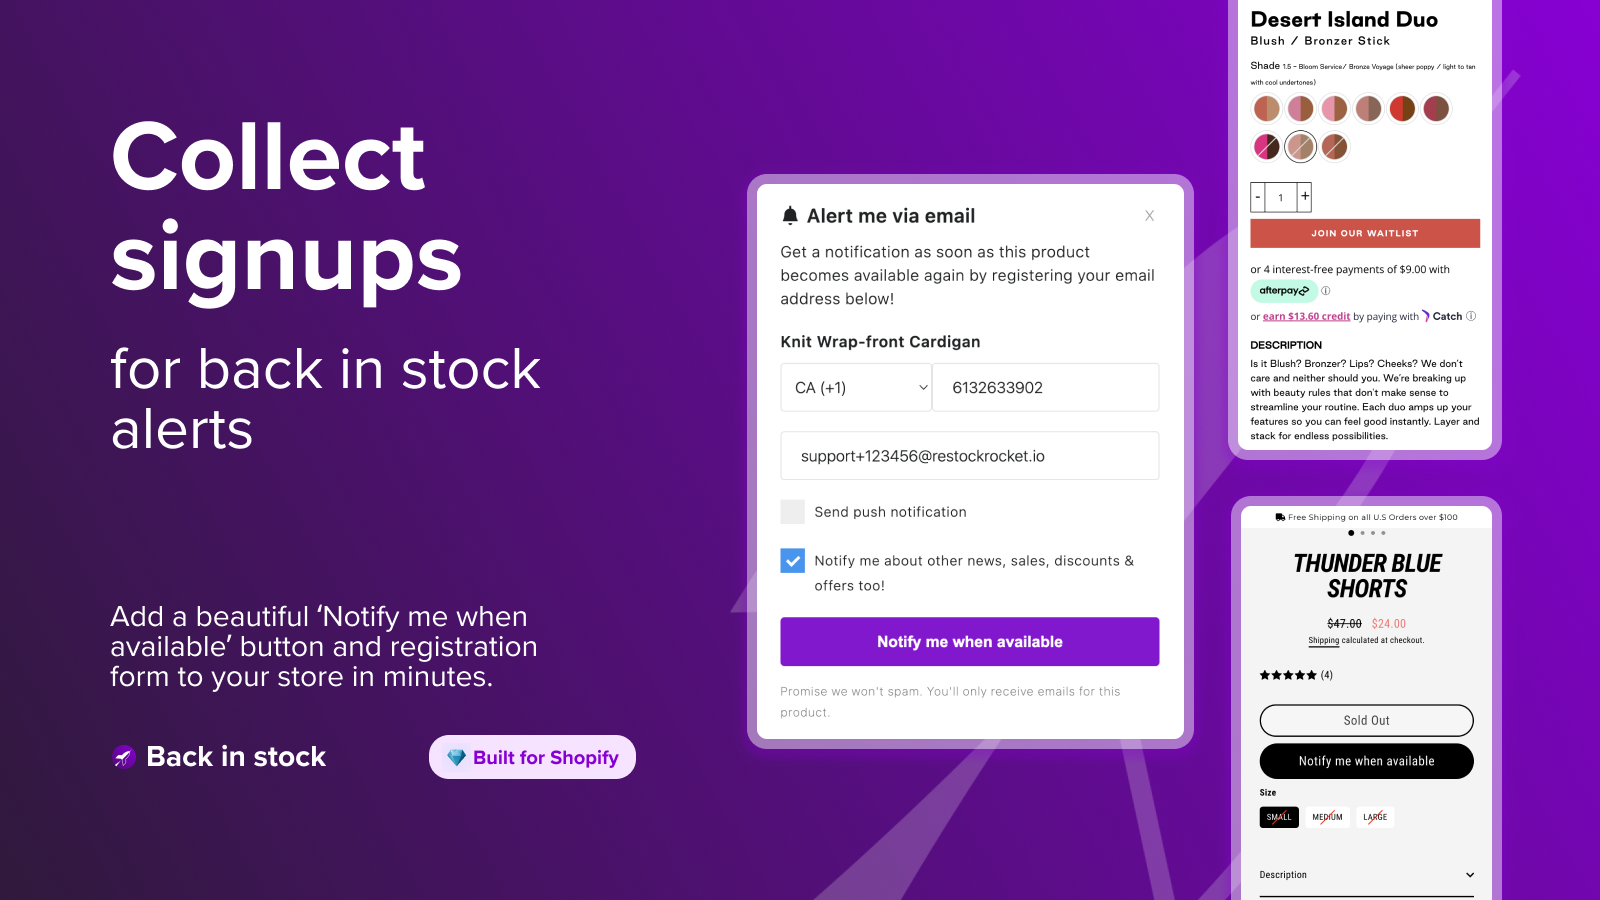The image size is (1600, 900).
Task: Click the five-star rating on Thunder Blue Shorts
Action: coord(1288,675)
